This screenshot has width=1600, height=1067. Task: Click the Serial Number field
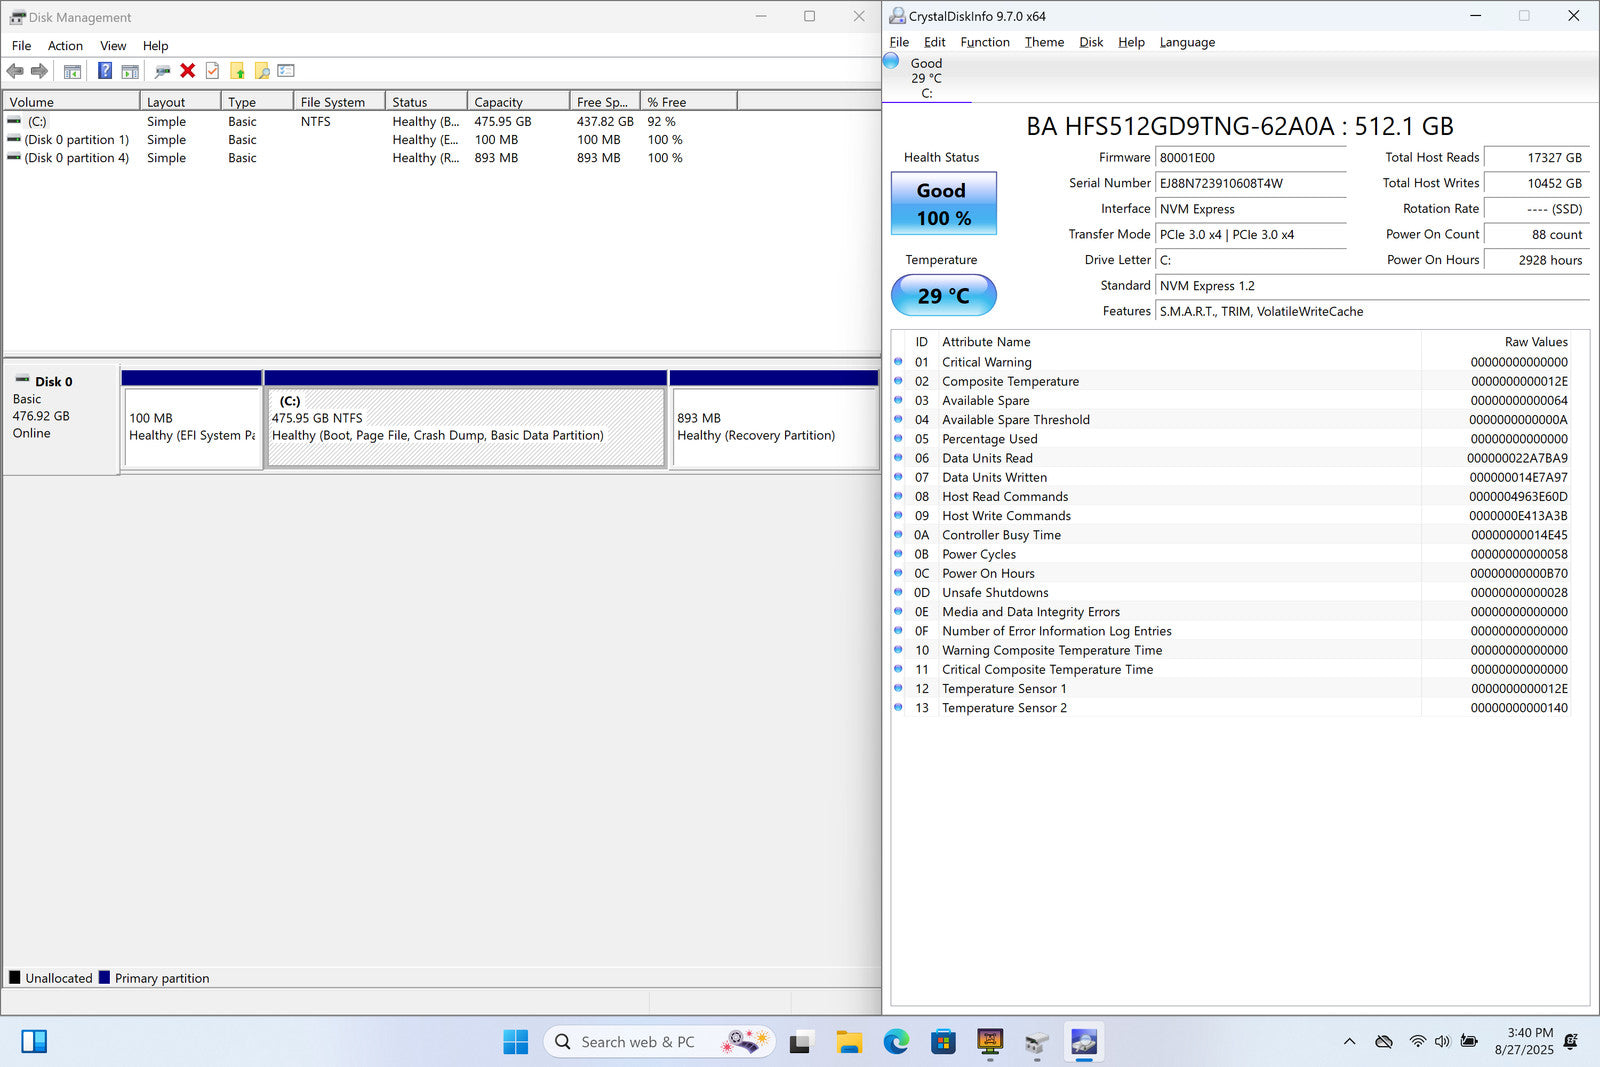[1250, 184]
